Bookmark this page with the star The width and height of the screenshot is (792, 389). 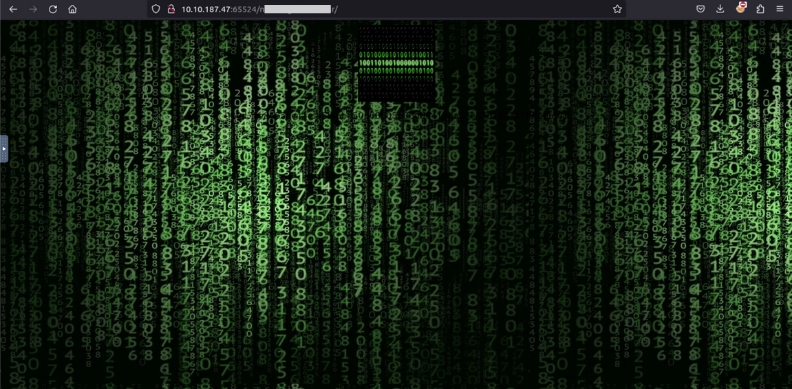point(617,9)
